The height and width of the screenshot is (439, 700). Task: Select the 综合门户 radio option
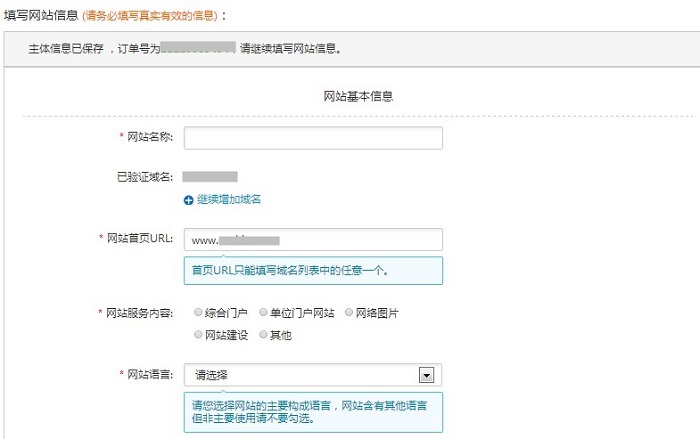[199, 313]
